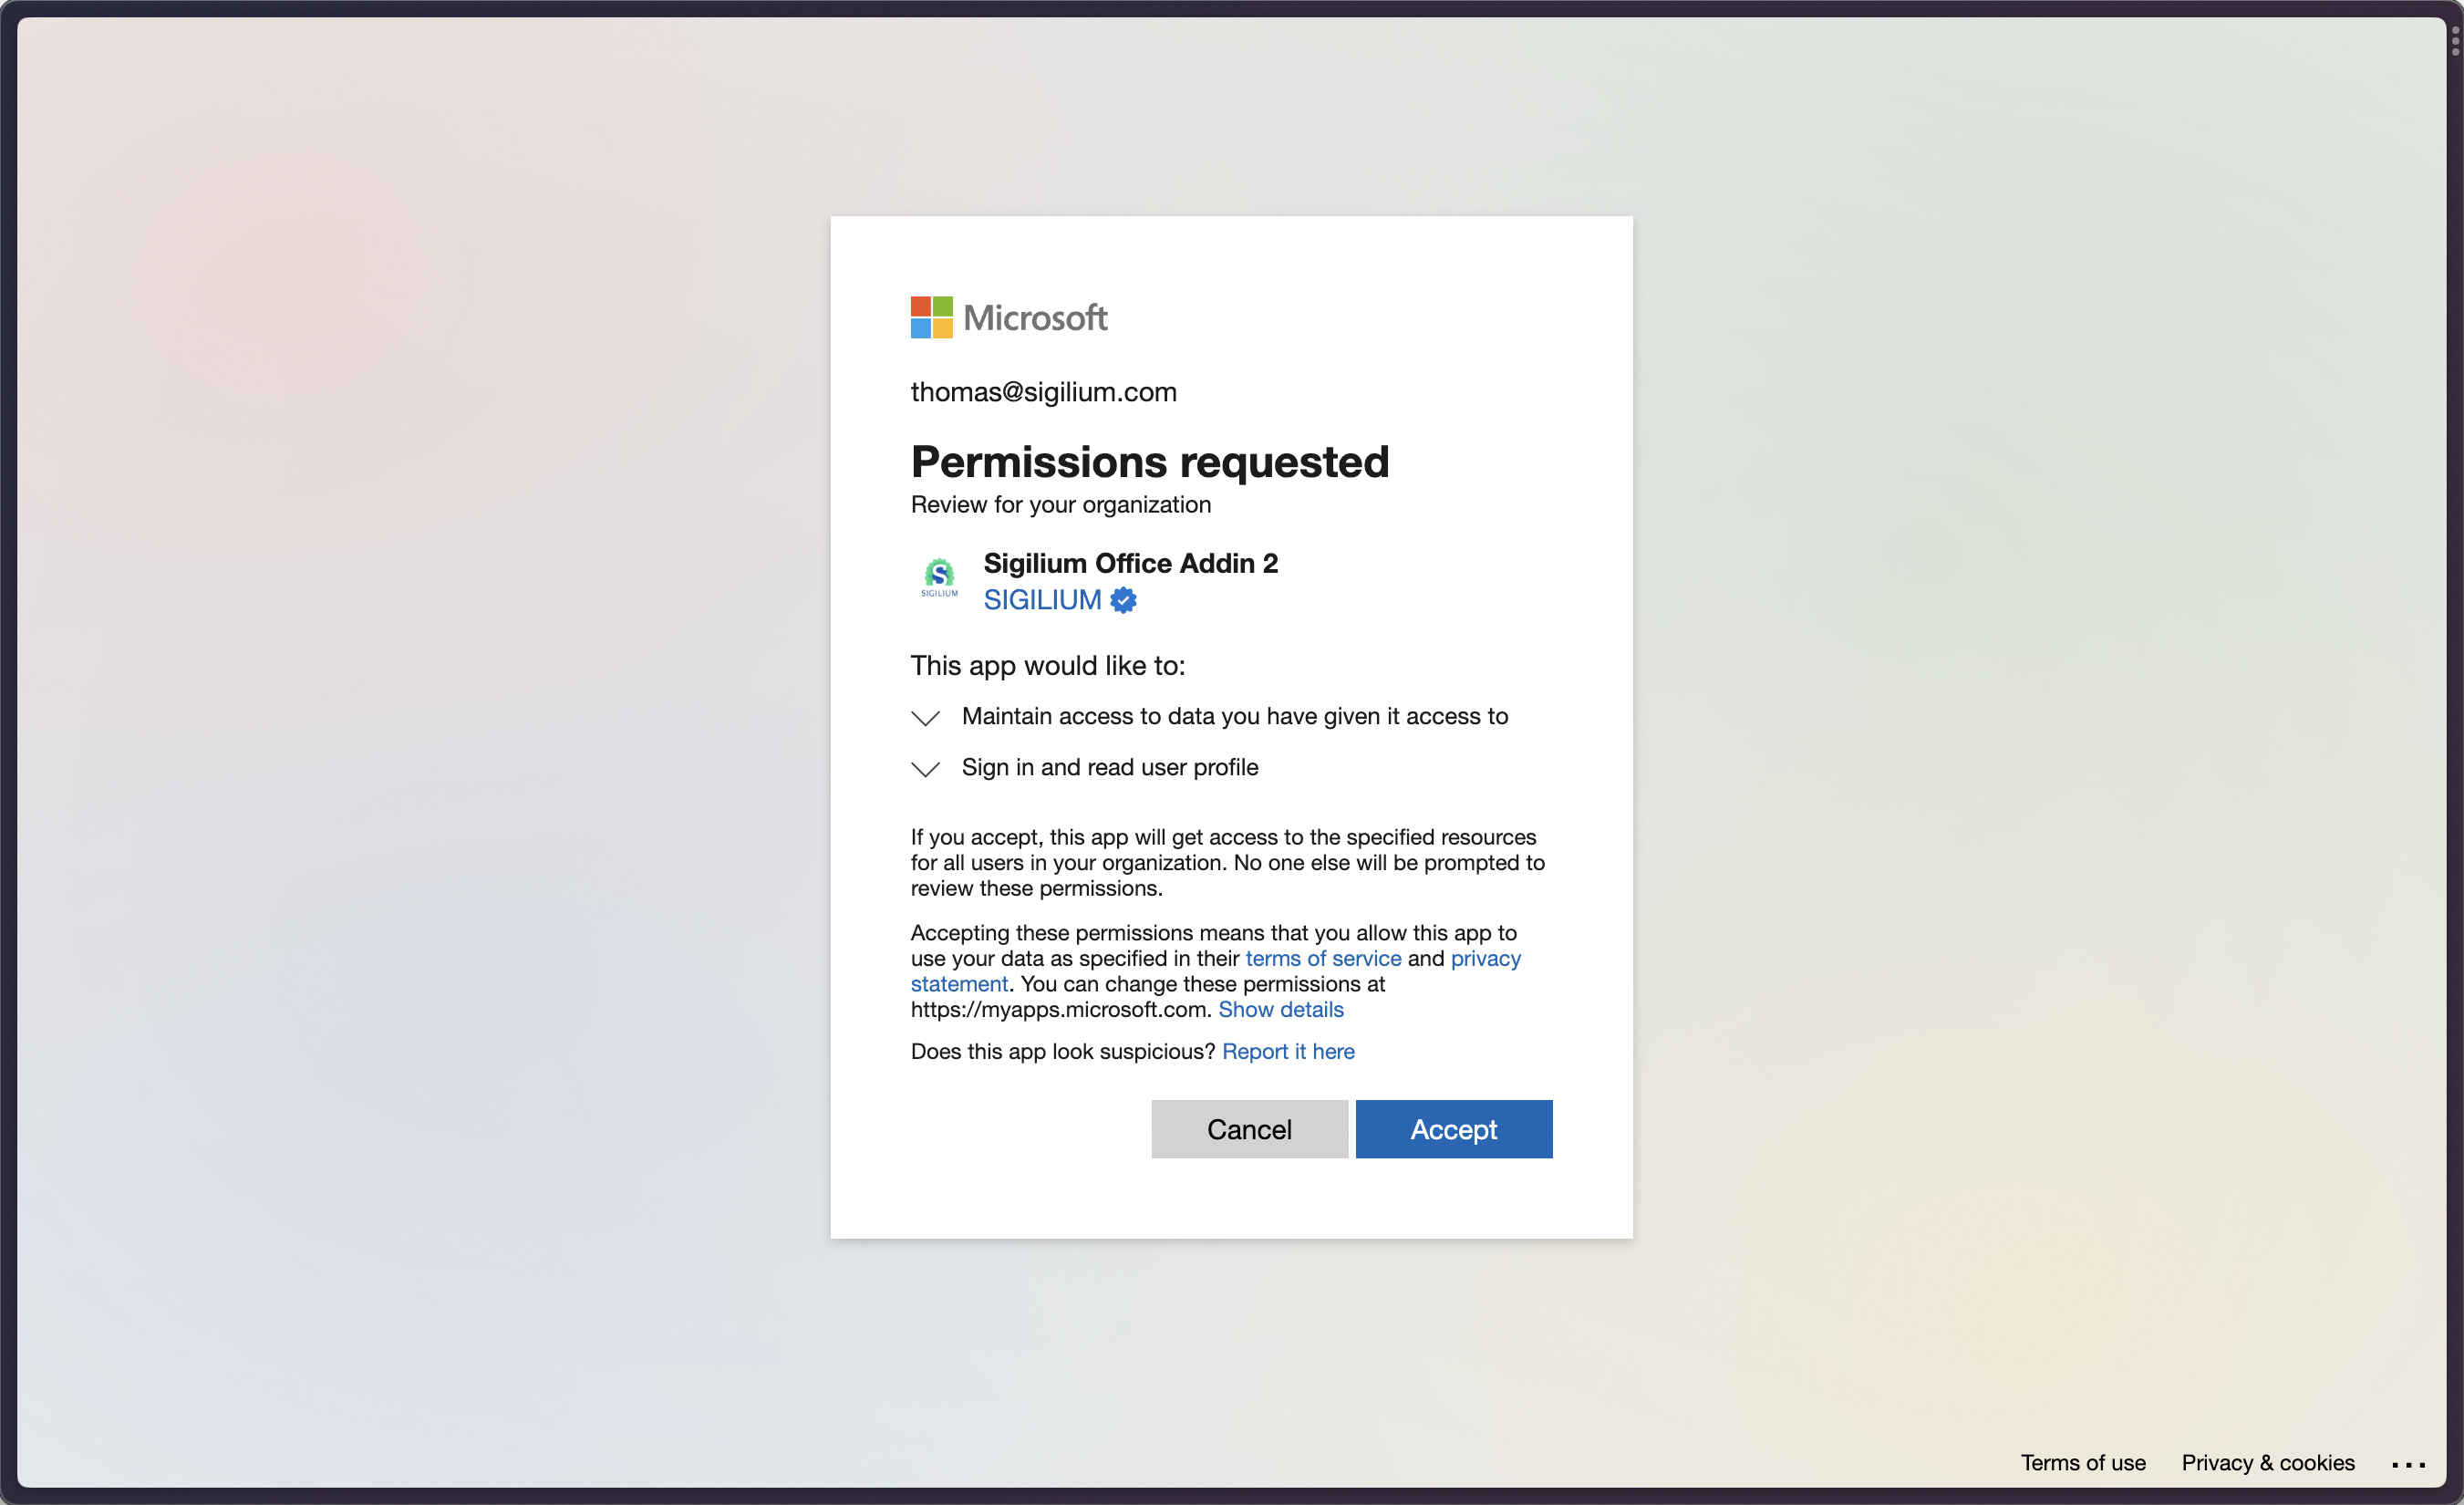Viewport: 2464px width, 1505px height.
Task: Open the three-dot footer options menu
Action: point(2408,1464)
